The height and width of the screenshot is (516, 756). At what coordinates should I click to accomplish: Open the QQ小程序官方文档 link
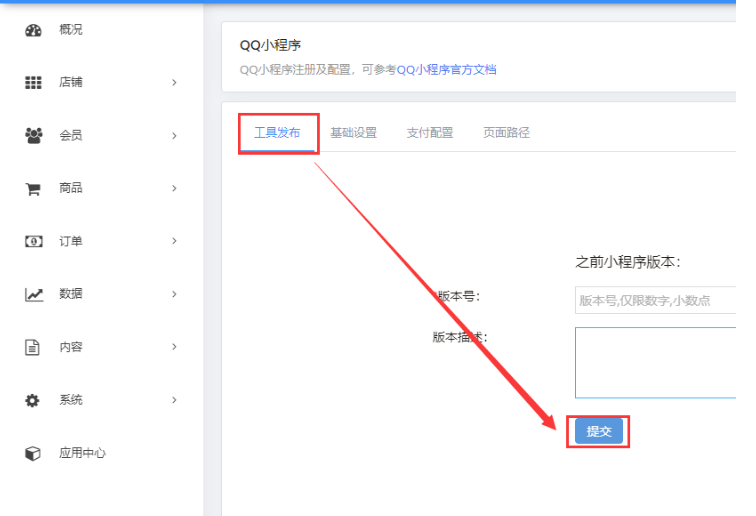point(446,70)
